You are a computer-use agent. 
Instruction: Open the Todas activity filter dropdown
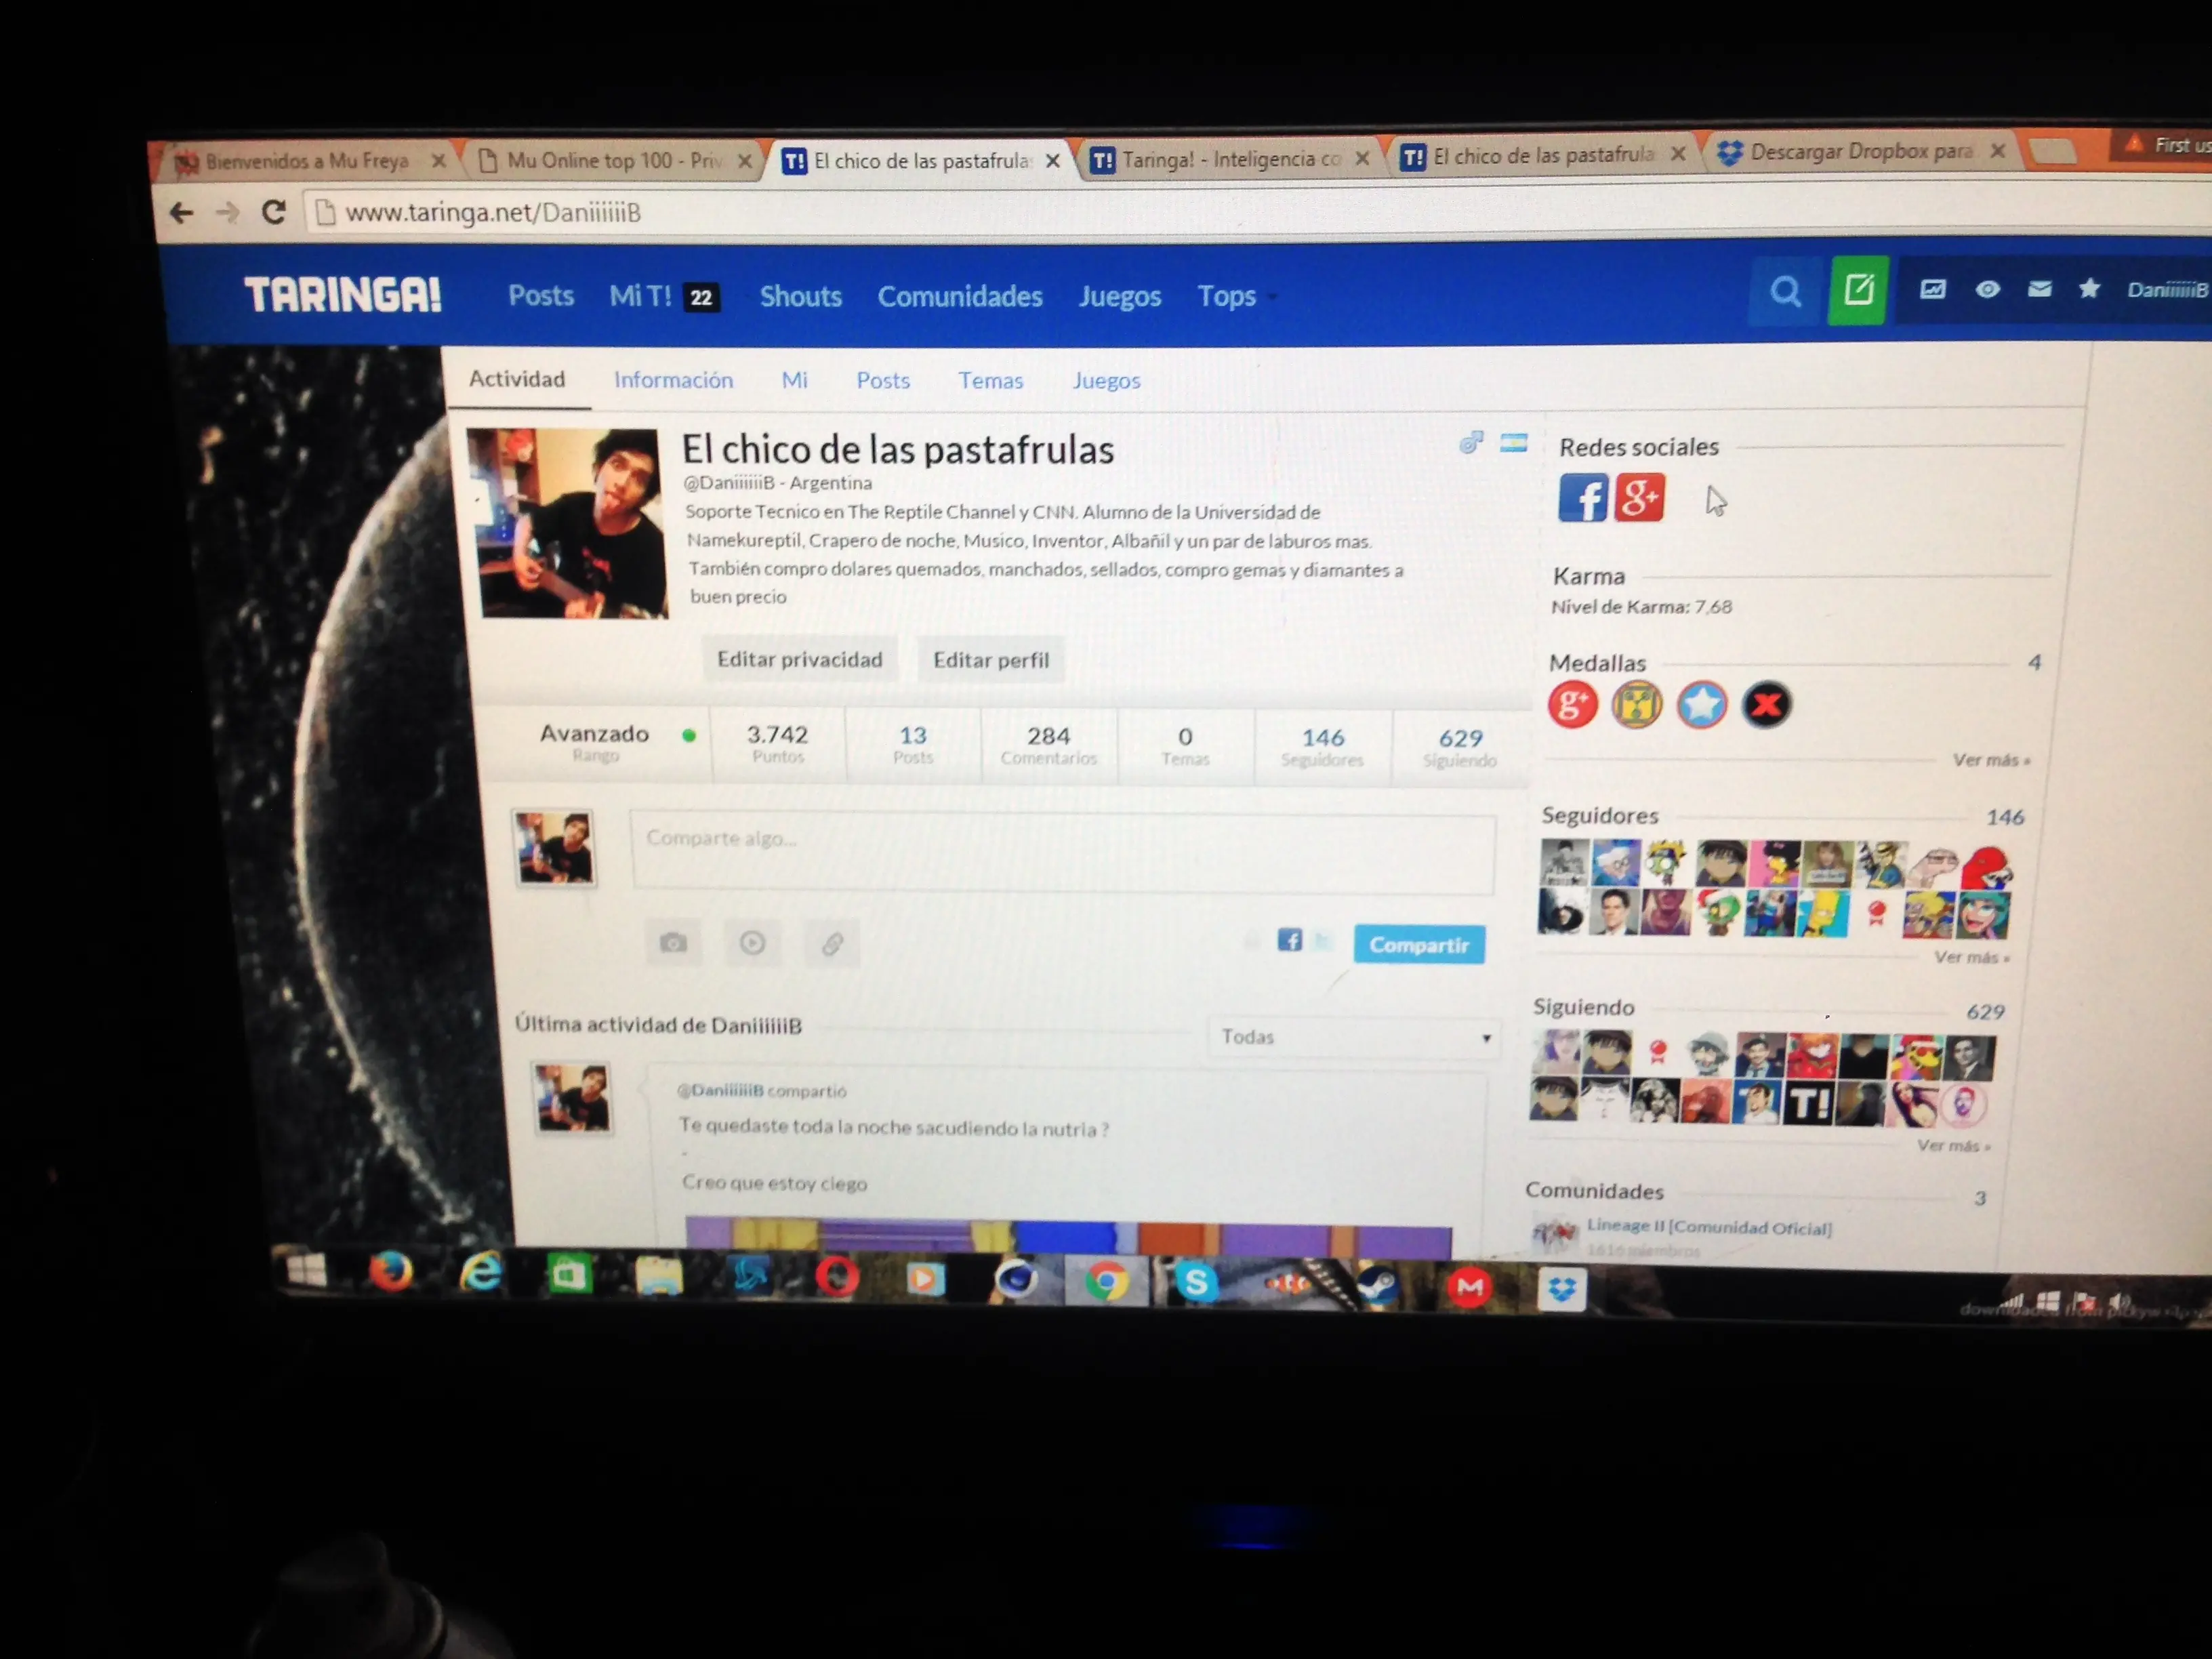[x=1354, y=1037]
